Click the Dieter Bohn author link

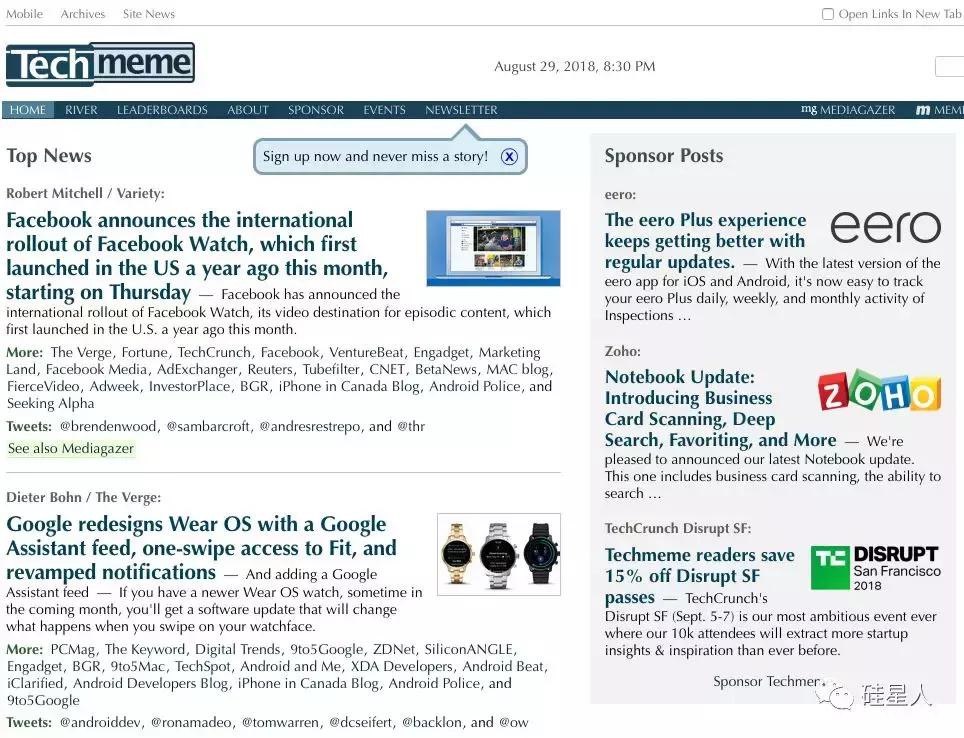[44, 497]
